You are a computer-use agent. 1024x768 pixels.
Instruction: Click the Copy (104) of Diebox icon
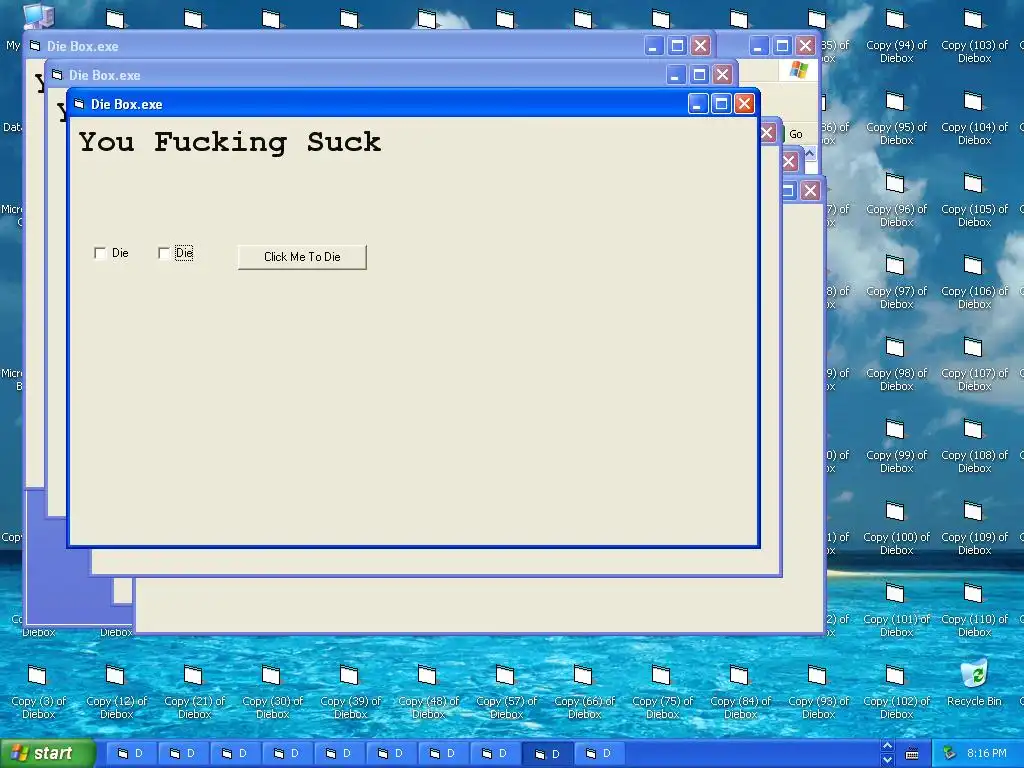[974, 118]
